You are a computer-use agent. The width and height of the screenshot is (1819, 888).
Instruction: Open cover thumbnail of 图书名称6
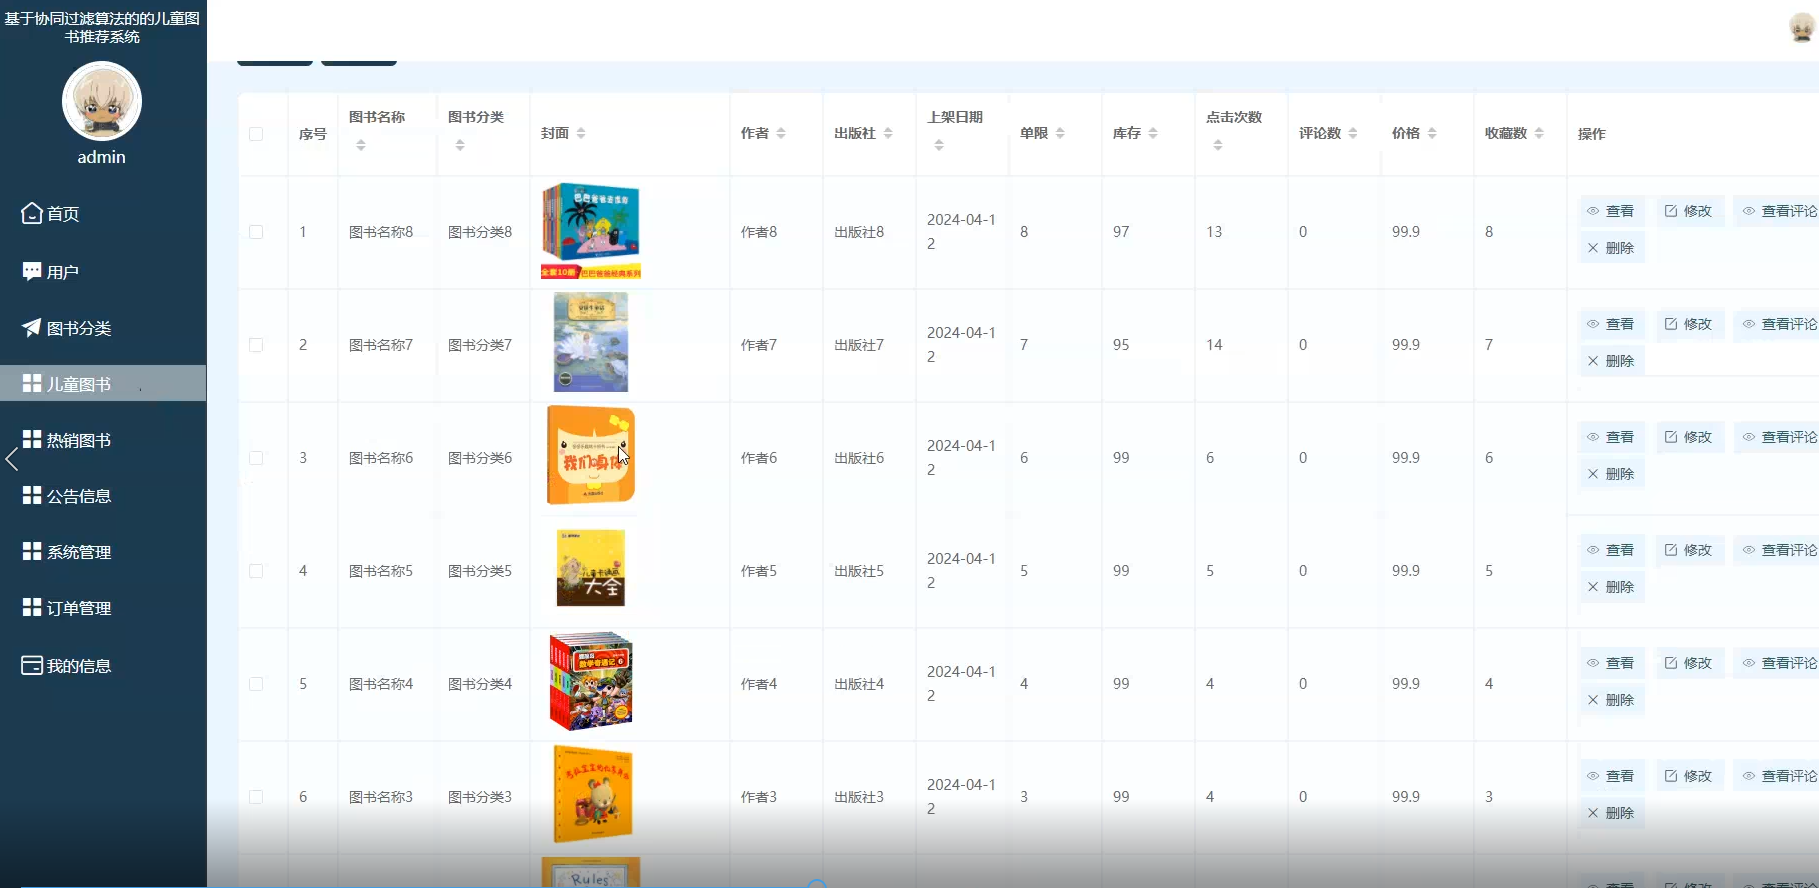pyautogui.click(x=591, y=455)
